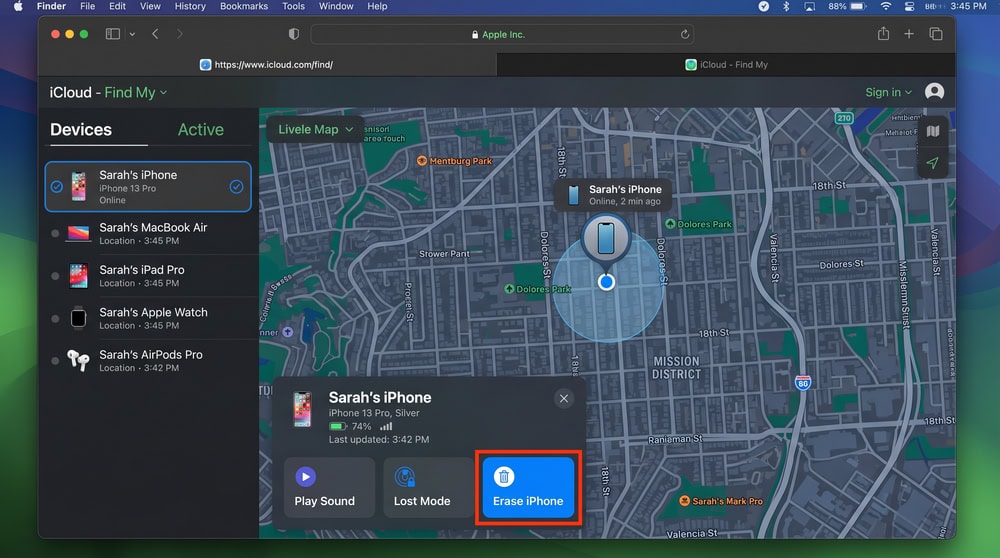Click the "MISSION DISTRICT" map label

tap(677, 368)
